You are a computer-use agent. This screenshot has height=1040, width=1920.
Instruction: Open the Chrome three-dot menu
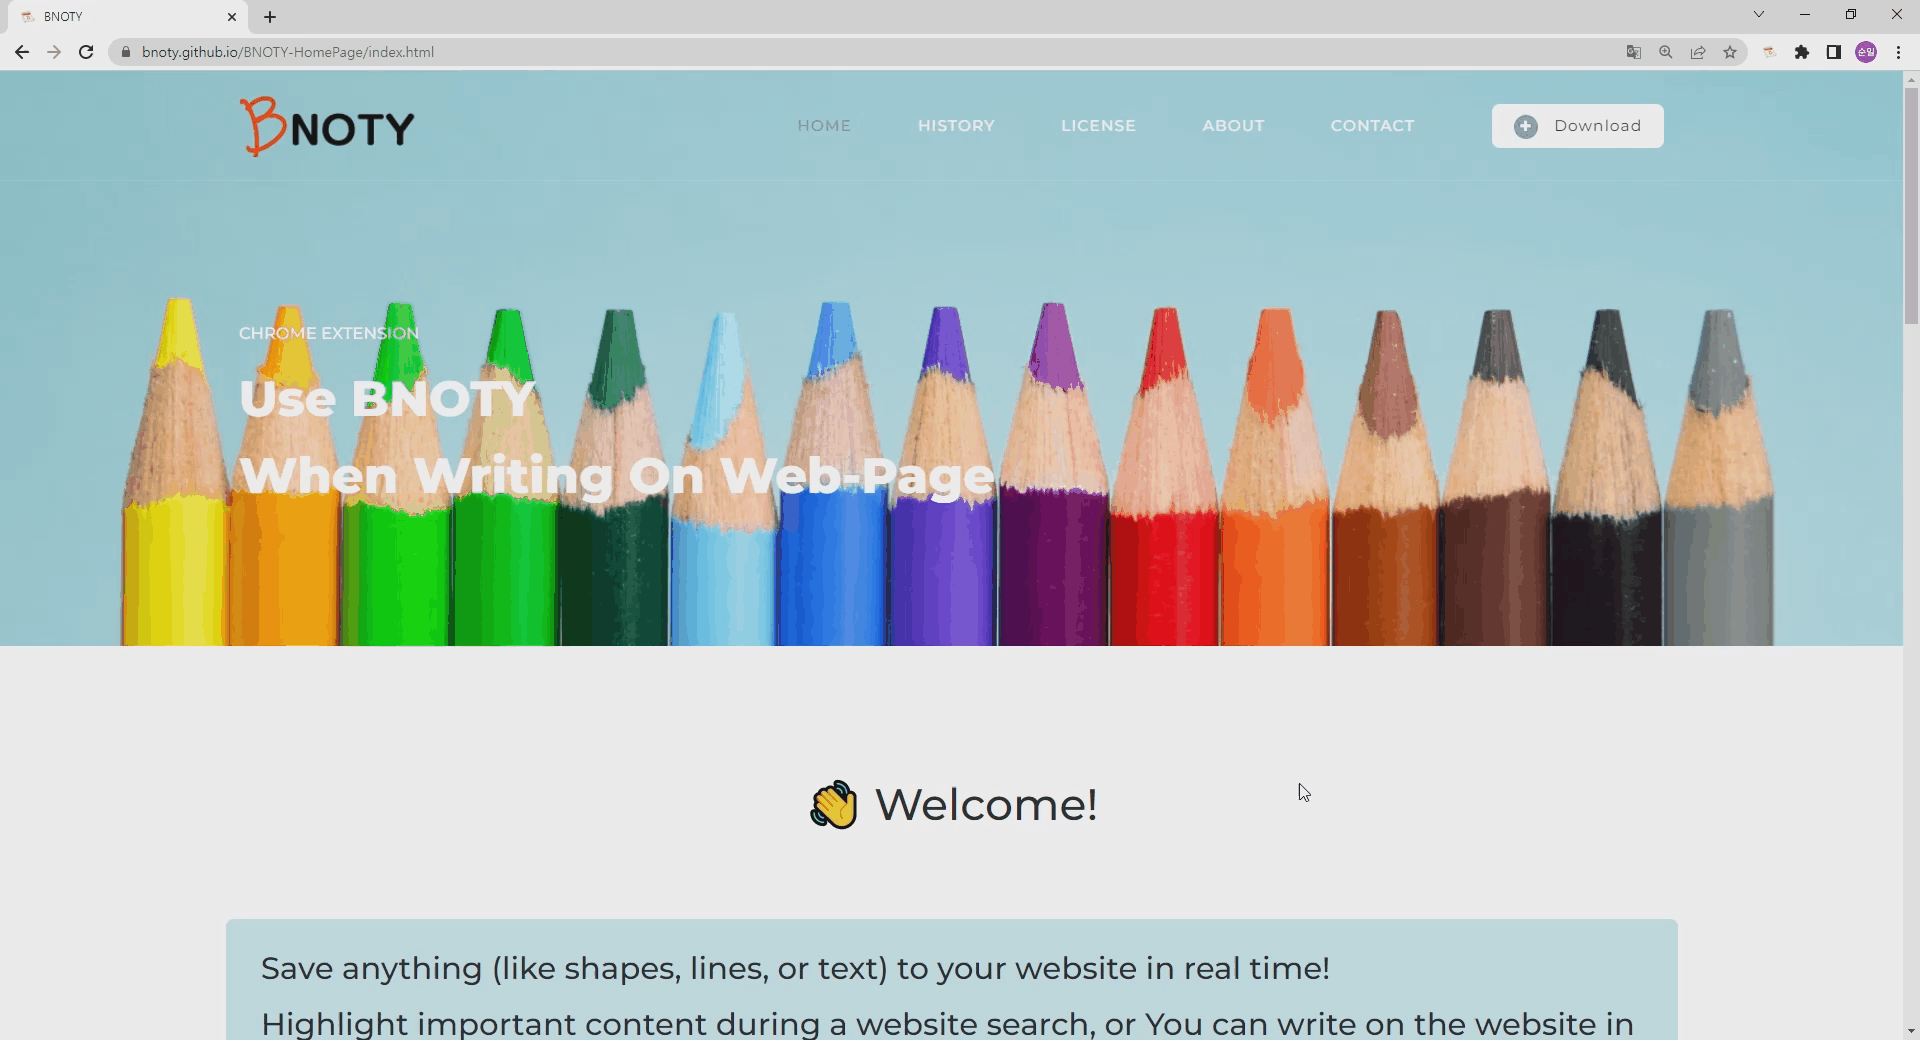point(1898,52)
